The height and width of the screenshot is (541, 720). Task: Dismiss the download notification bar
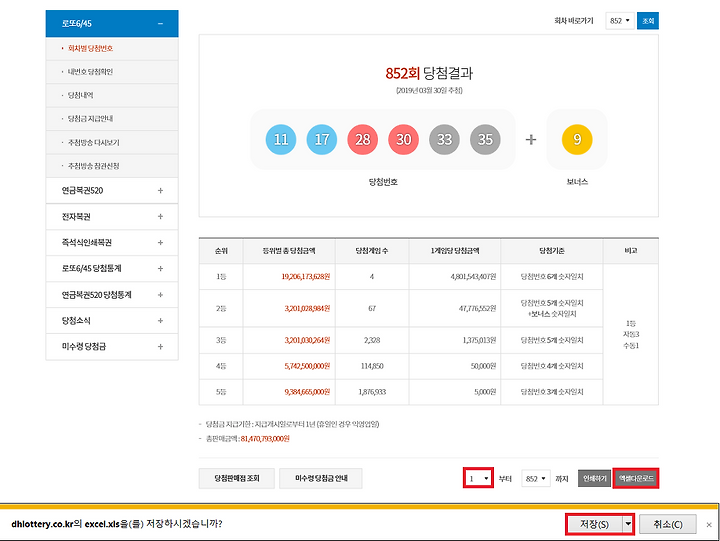[x=709, y=524]
